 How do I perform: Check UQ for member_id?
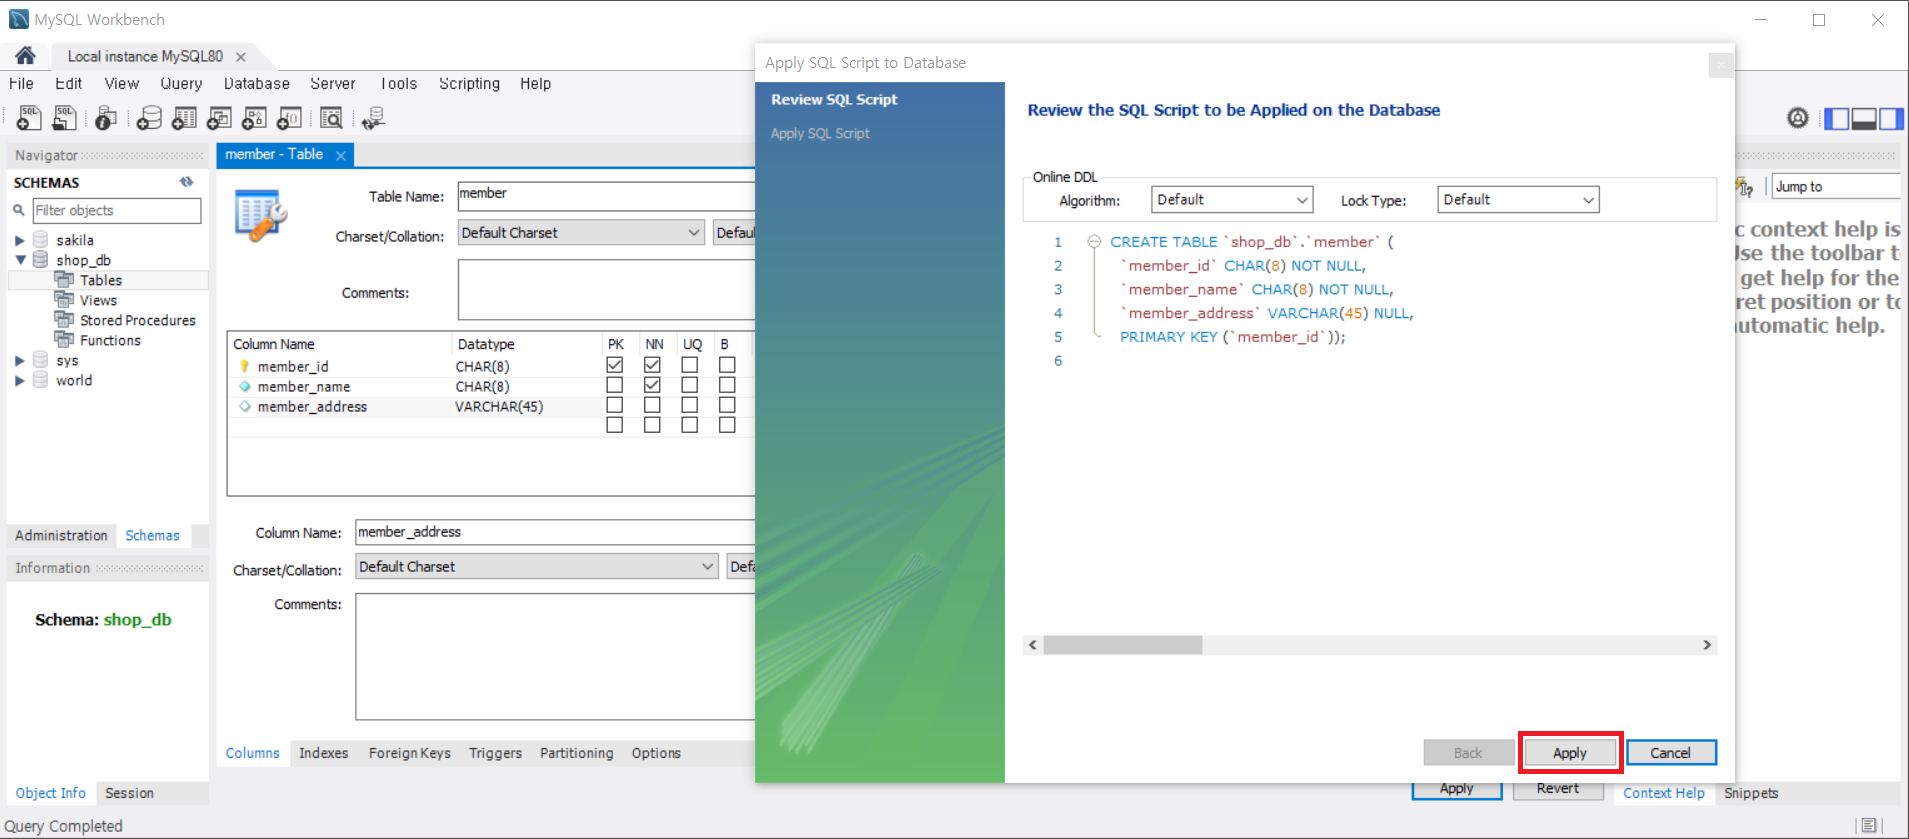point(690,365)
